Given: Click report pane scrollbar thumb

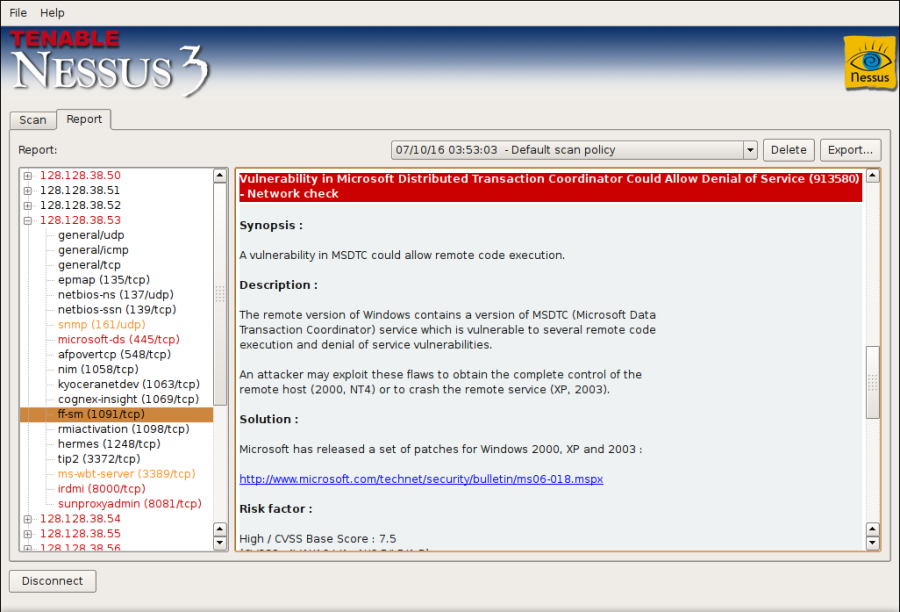Looking at the screenshot, I should click(x=872, y=382).
